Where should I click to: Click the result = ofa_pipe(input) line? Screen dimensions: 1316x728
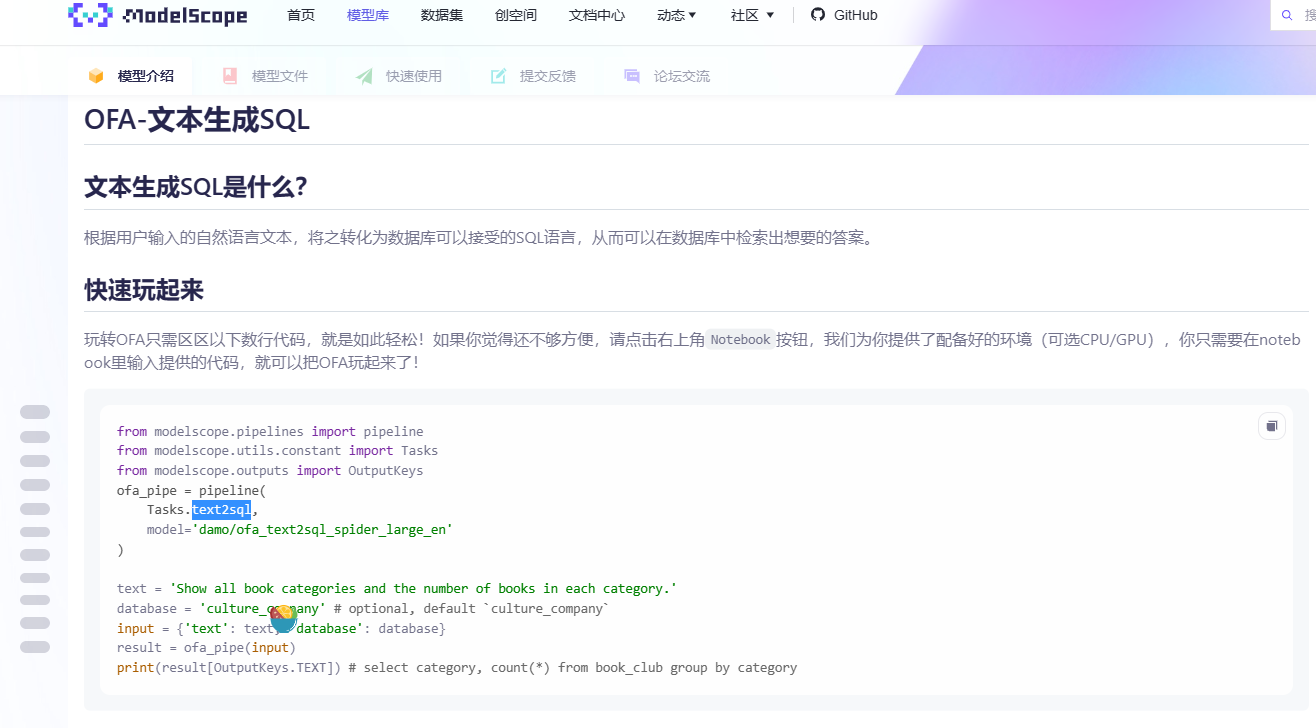tap(207, 647)
